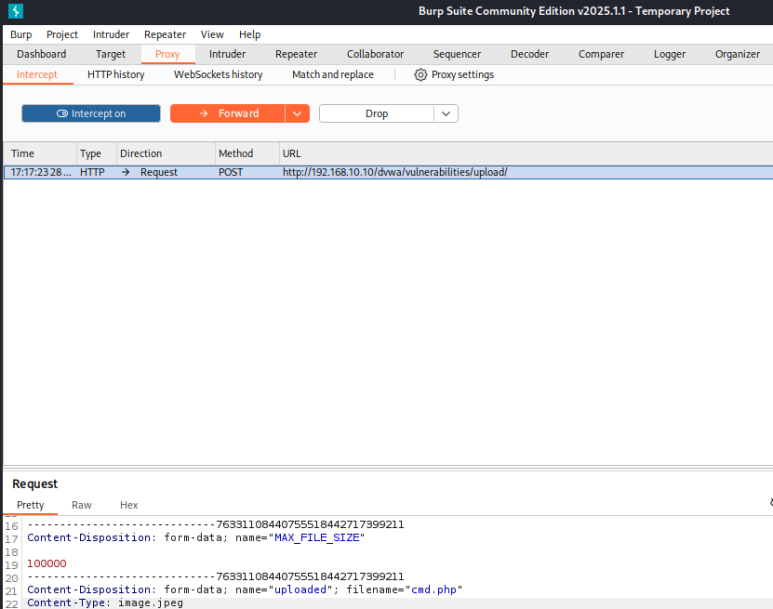This screenshot has width=773, height=609.
Task: Click the Content-Type image.jpeg line
Action: (x=105, y=603)
